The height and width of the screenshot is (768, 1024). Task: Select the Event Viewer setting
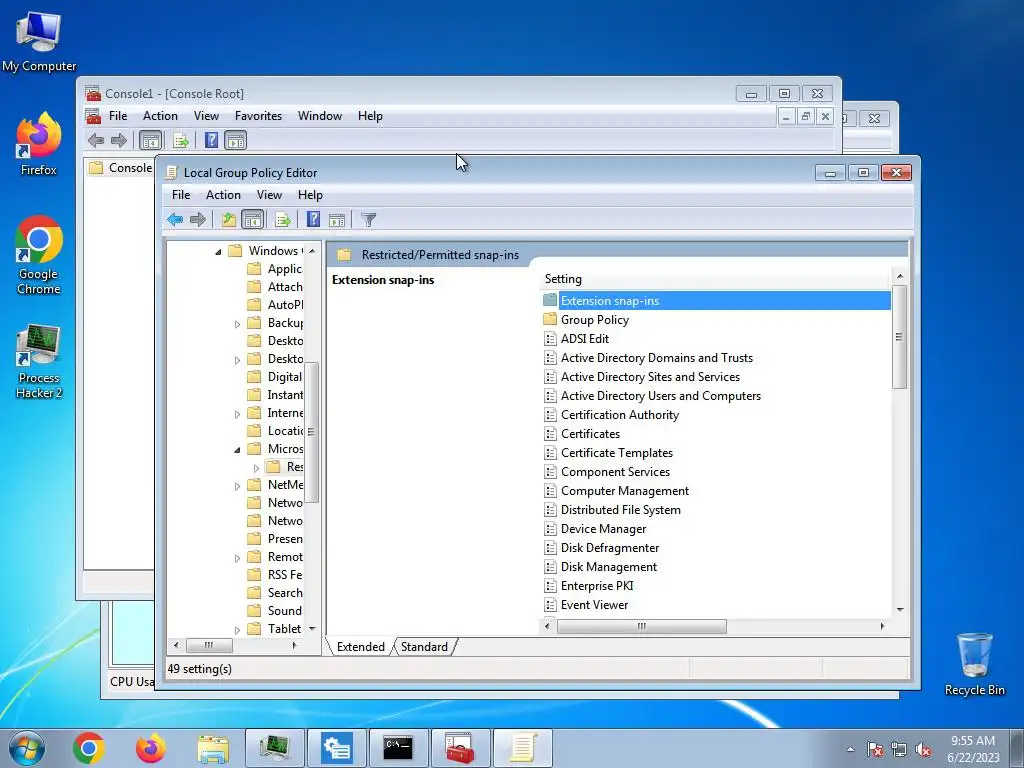pos(594,605)
